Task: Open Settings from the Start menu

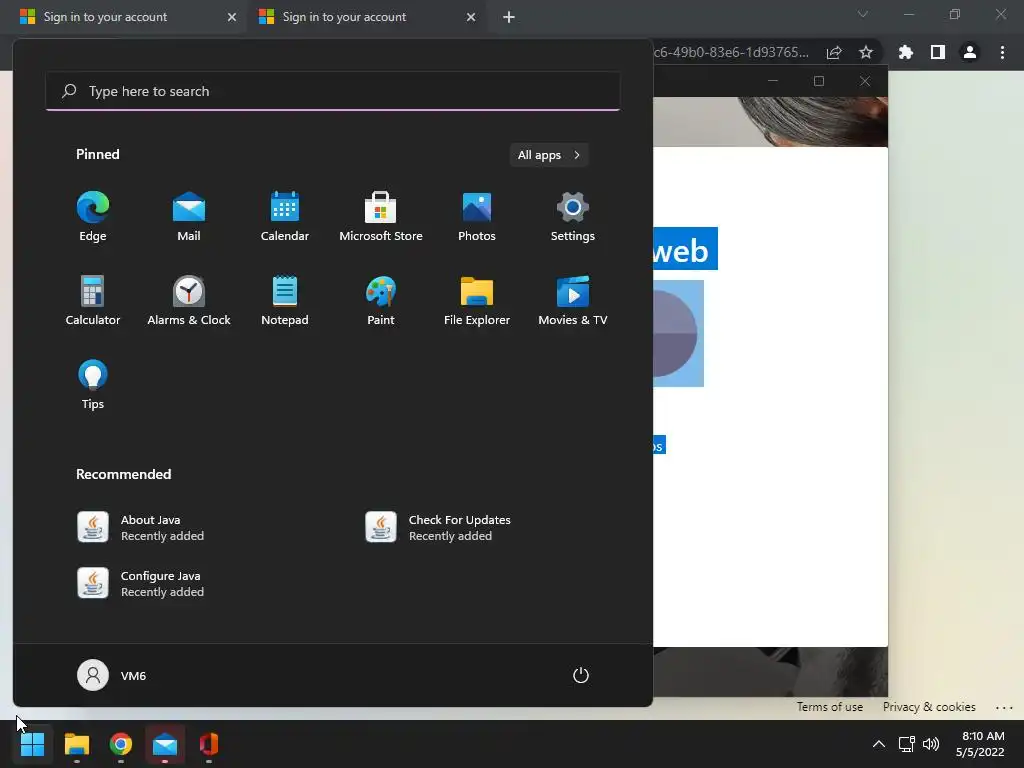Action: pos(573,217)
